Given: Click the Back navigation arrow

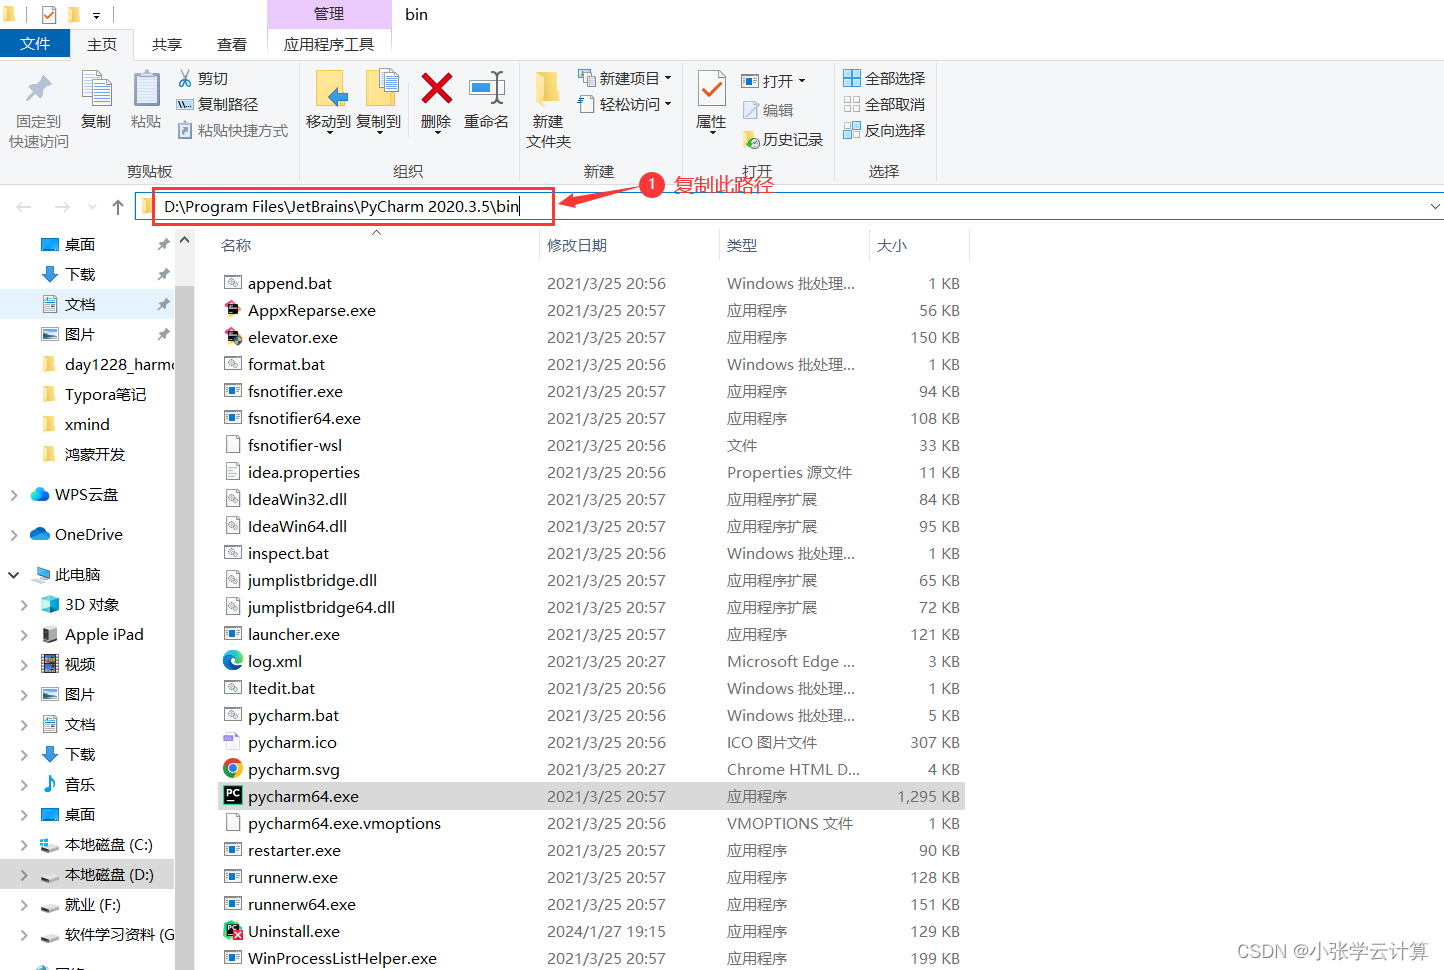Looking at the screenshot, I should tap(24, 207).
